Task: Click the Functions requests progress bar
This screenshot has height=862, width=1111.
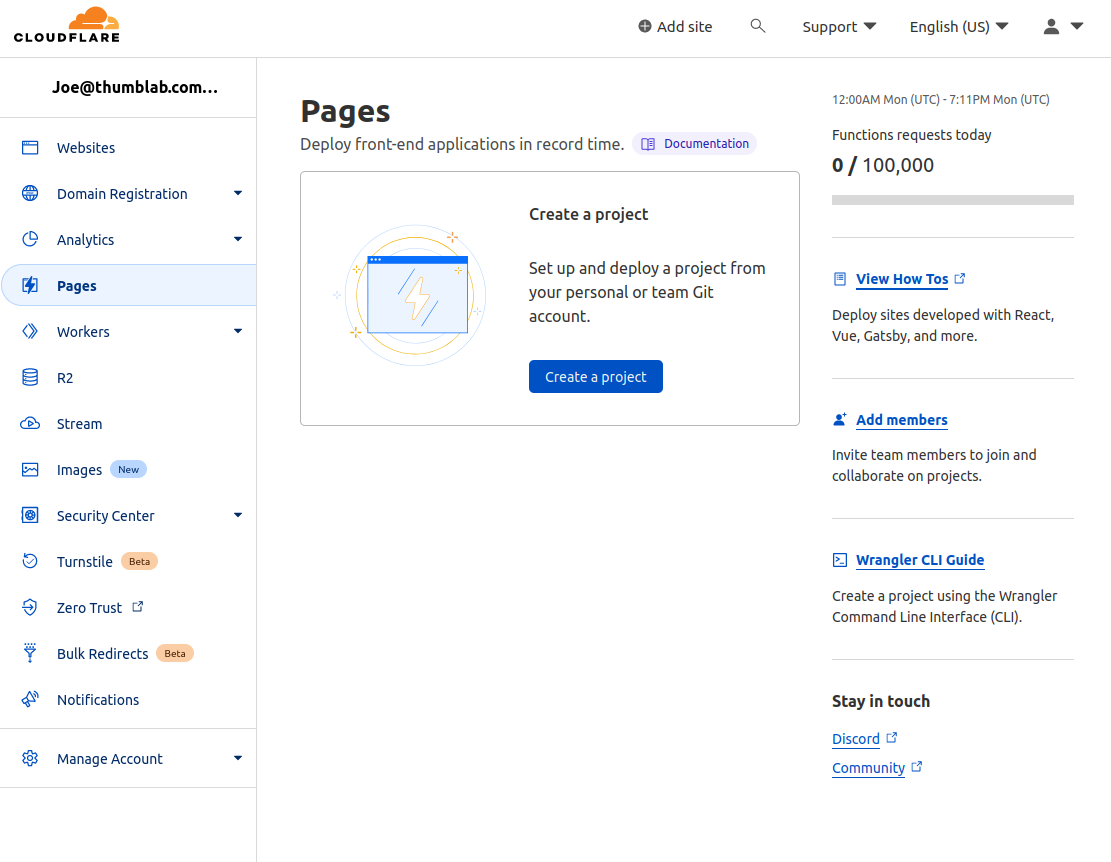Action: 953,200
